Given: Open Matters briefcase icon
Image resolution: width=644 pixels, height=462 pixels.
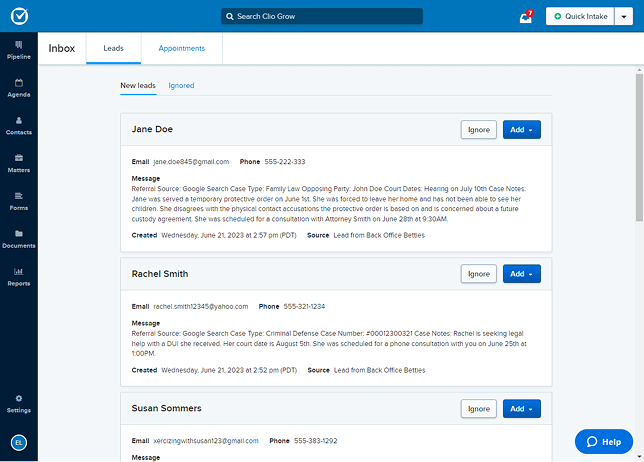Looking at the screenshot, I should pos(19,158).
